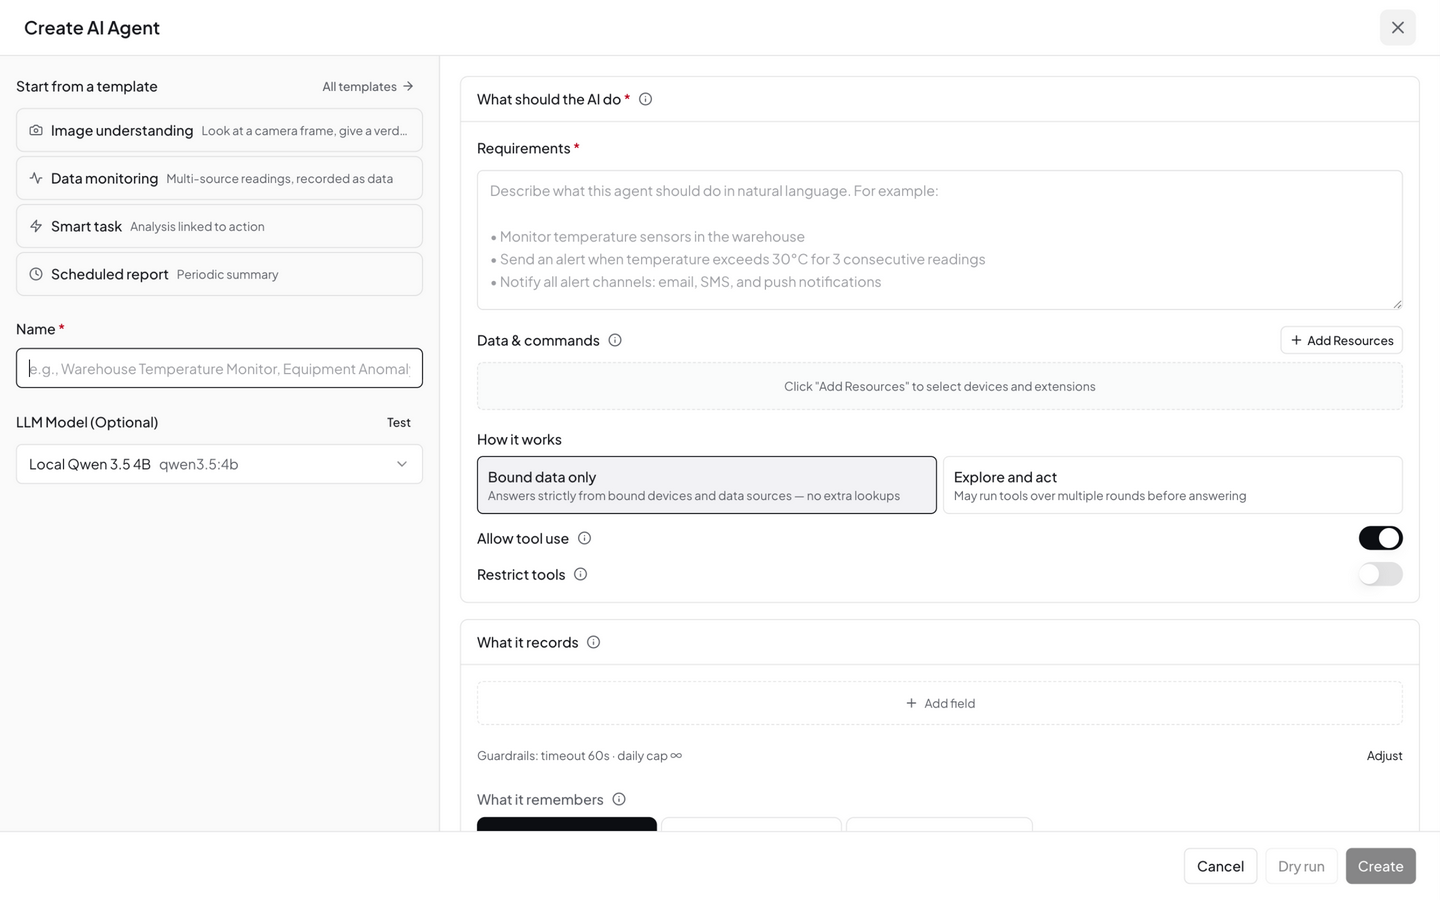The width and height of the screenshot is (1440, 900).
Task: Click the camera icon of Image understanding template
Action: 36,130
